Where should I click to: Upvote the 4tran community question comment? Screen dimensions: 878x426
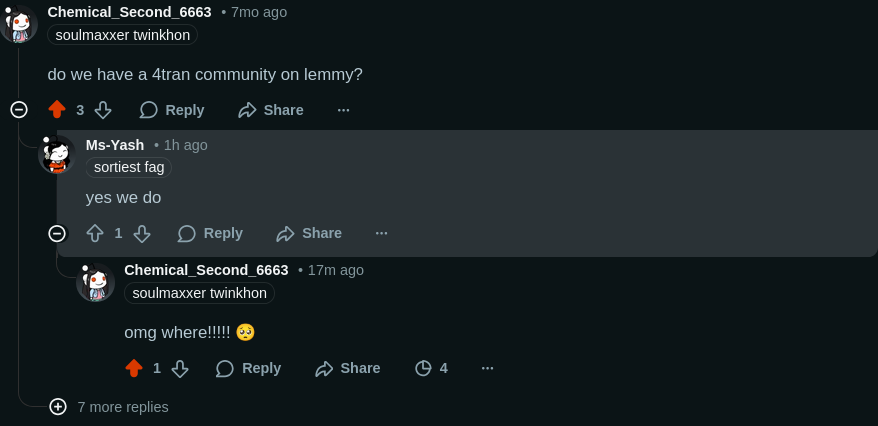(x=57, y=110)
